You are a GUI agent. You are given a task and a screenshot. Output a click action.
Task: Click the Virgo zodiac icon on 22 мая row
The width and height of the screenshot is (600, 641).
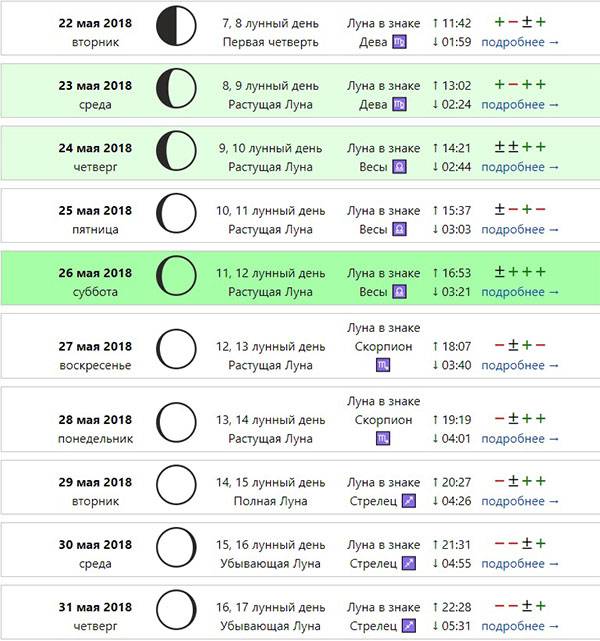(399, 43)
